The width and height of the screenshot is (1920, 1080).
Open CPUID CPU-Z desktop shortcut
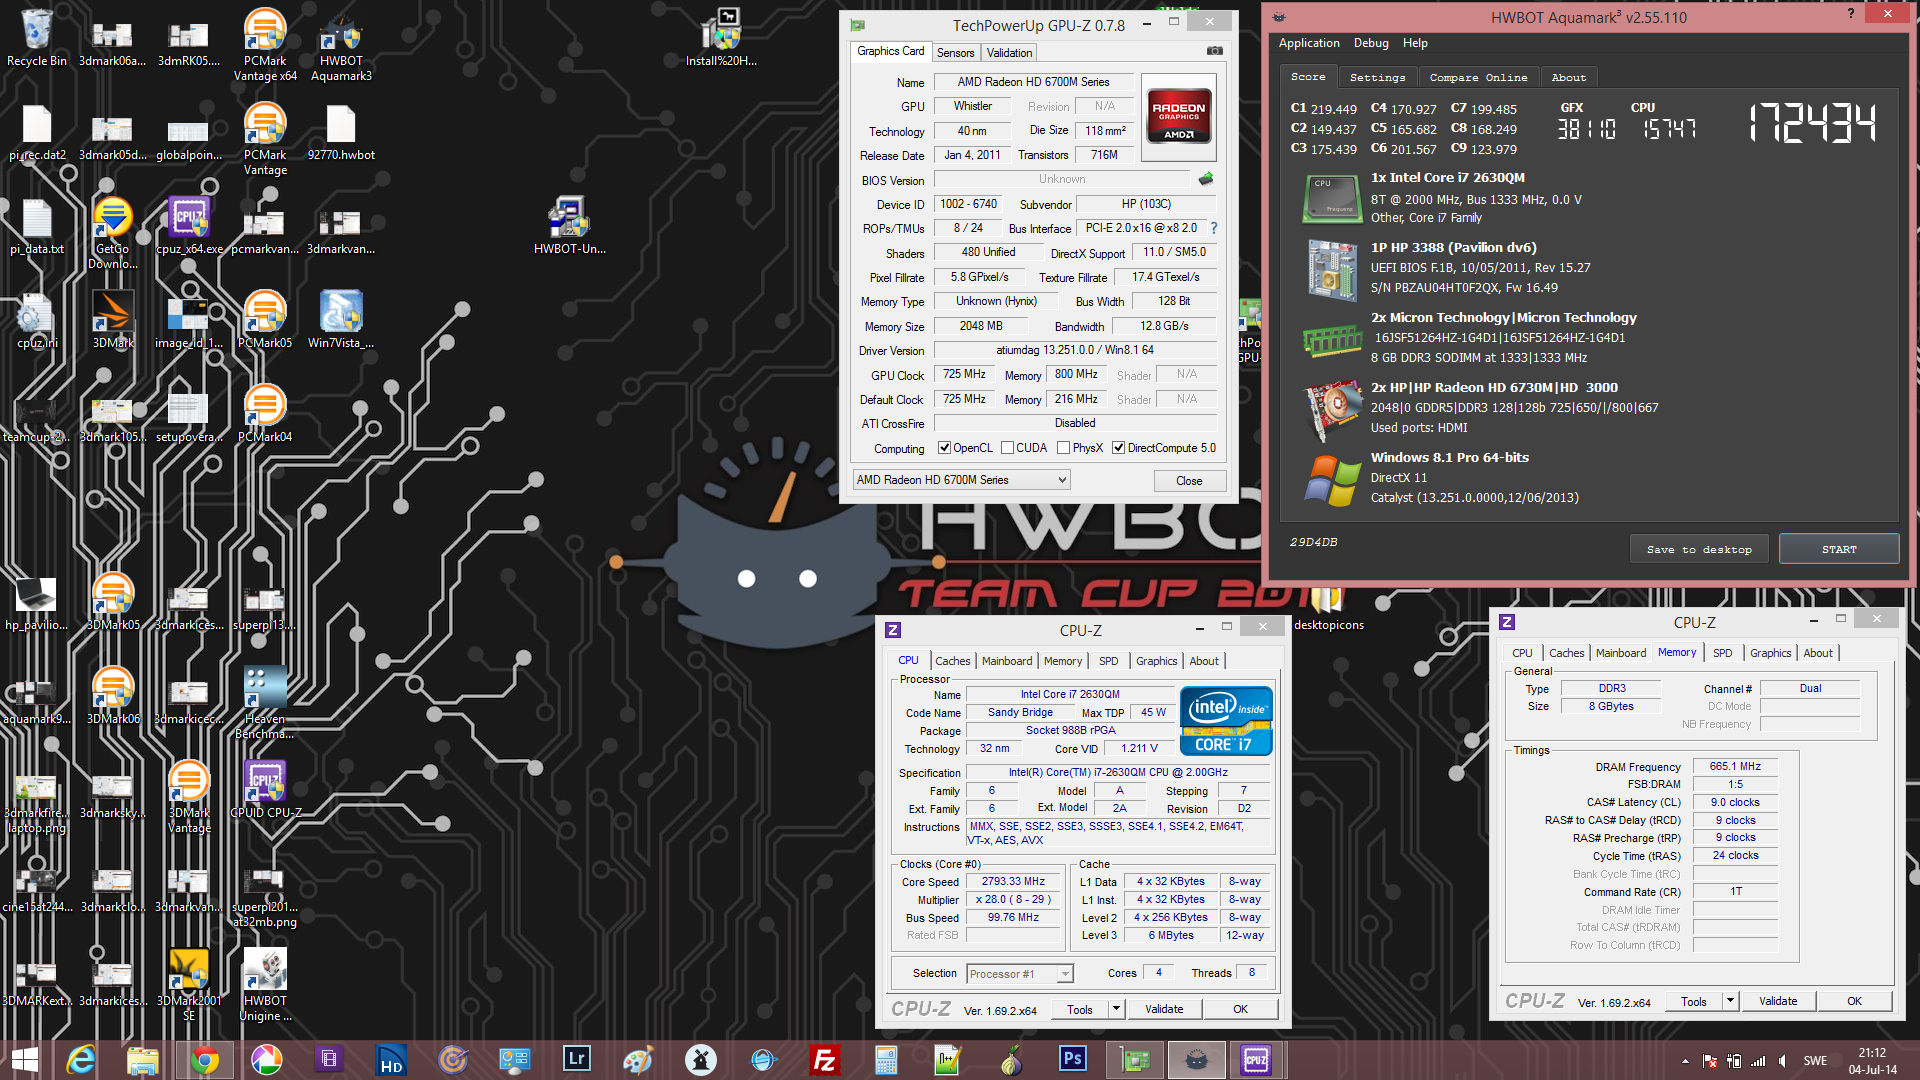[265, 790]
